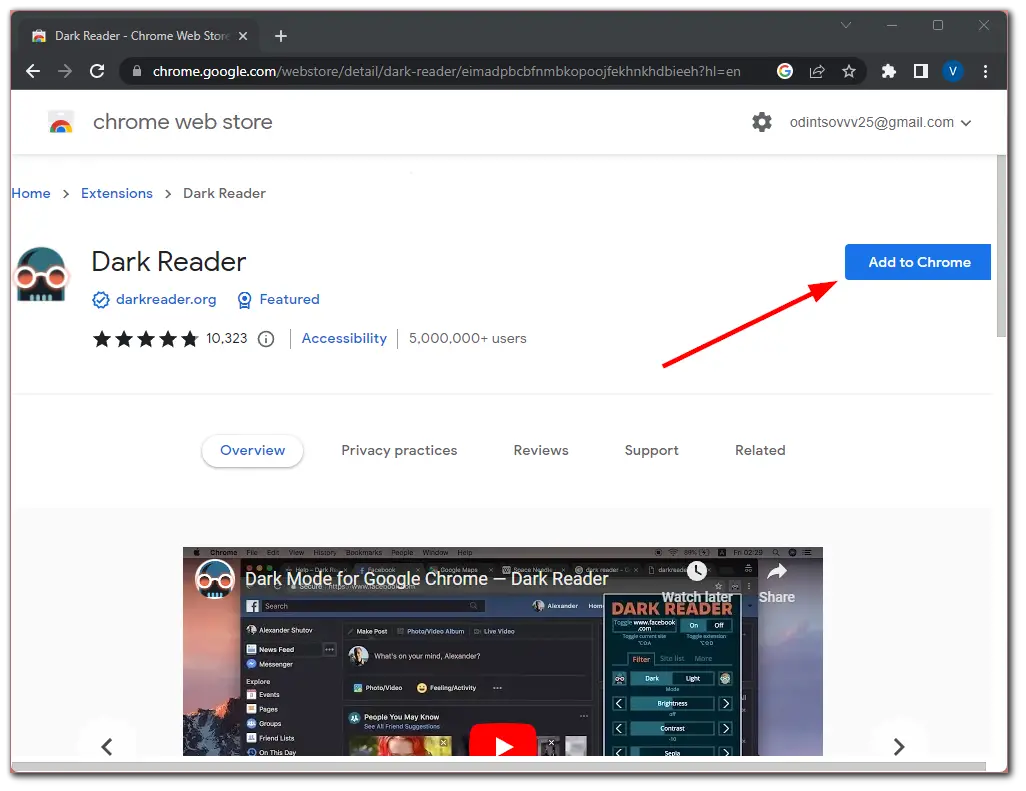Image resolution: width=1026 pixels, height=791 pixels.
Task: Click Add to Chrome button
Action: 917,262
